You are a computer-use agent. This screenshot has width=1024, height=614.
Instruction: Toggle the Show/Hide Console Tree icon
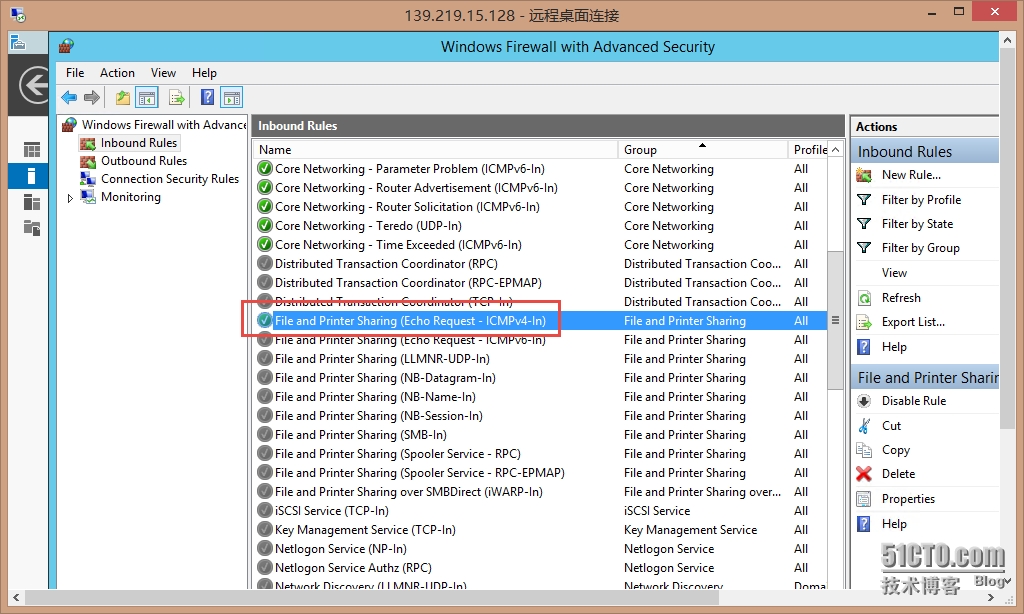click(x=147, y=98)
